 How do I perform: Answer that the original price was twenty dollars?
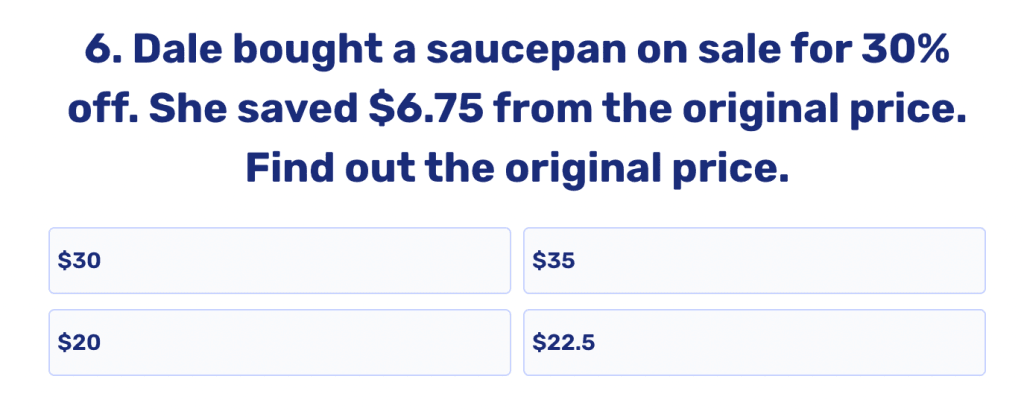click(x=279, y=343)
